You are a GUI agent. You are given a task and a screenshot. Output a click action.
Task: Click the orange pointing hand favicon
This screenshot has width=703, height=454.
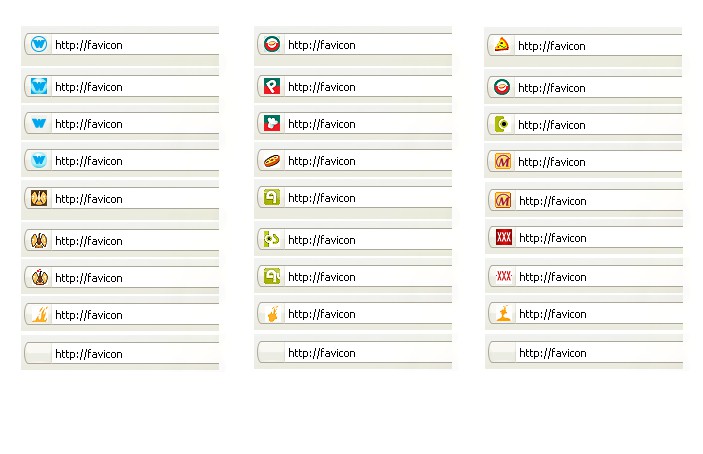pos(271,314)
